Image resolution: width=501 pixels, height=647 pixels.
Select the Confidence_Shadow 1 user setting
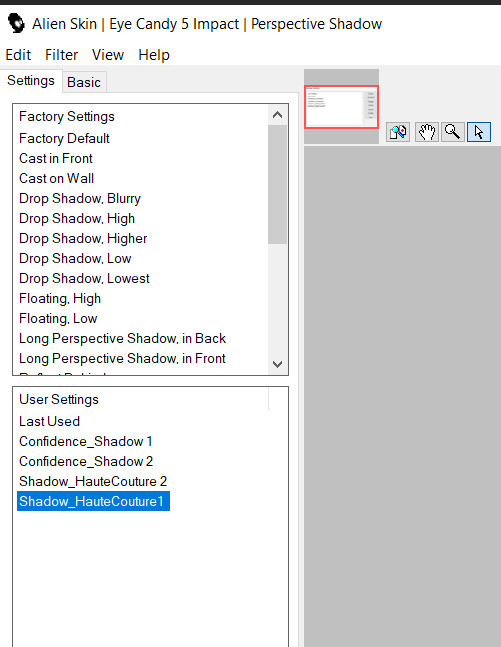click(86, 442)
